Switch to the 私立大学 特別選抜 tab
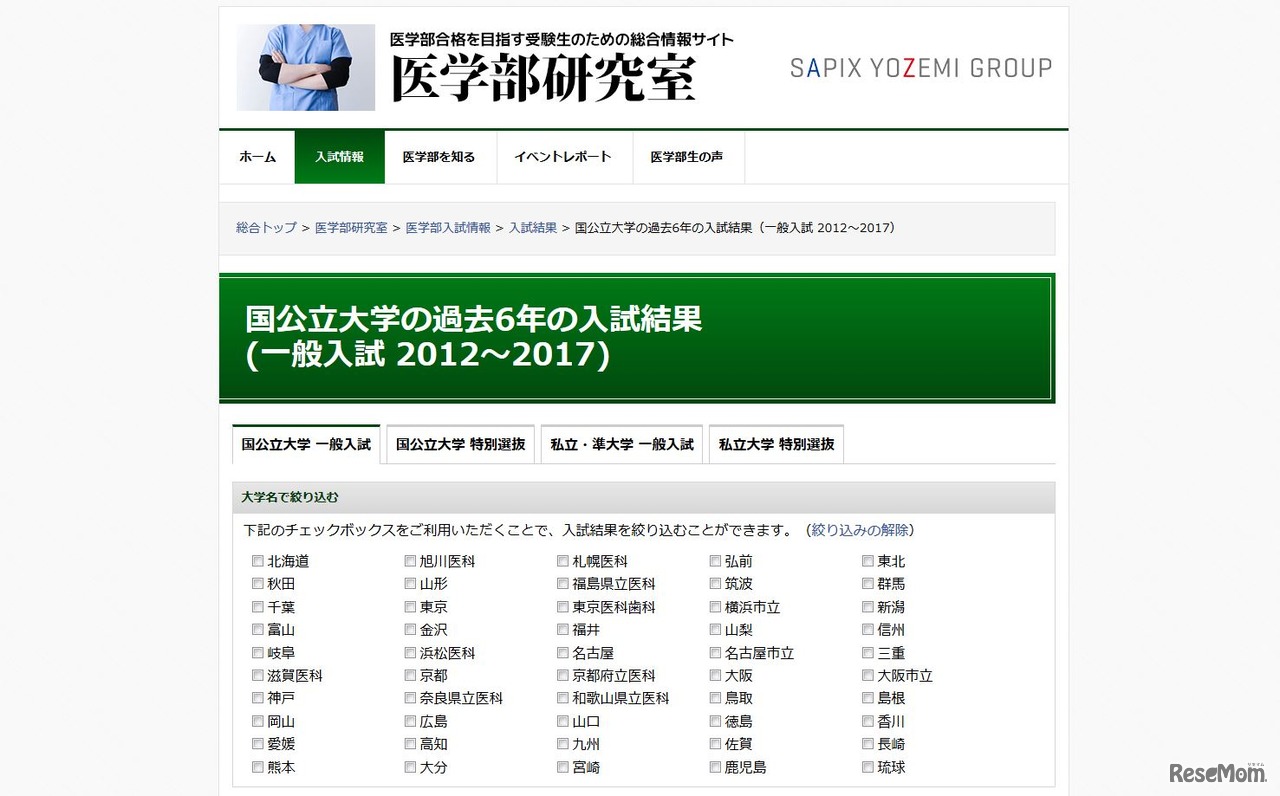Image resolution: width=1280 pixels, height=796 pixels. click(776, 444)
